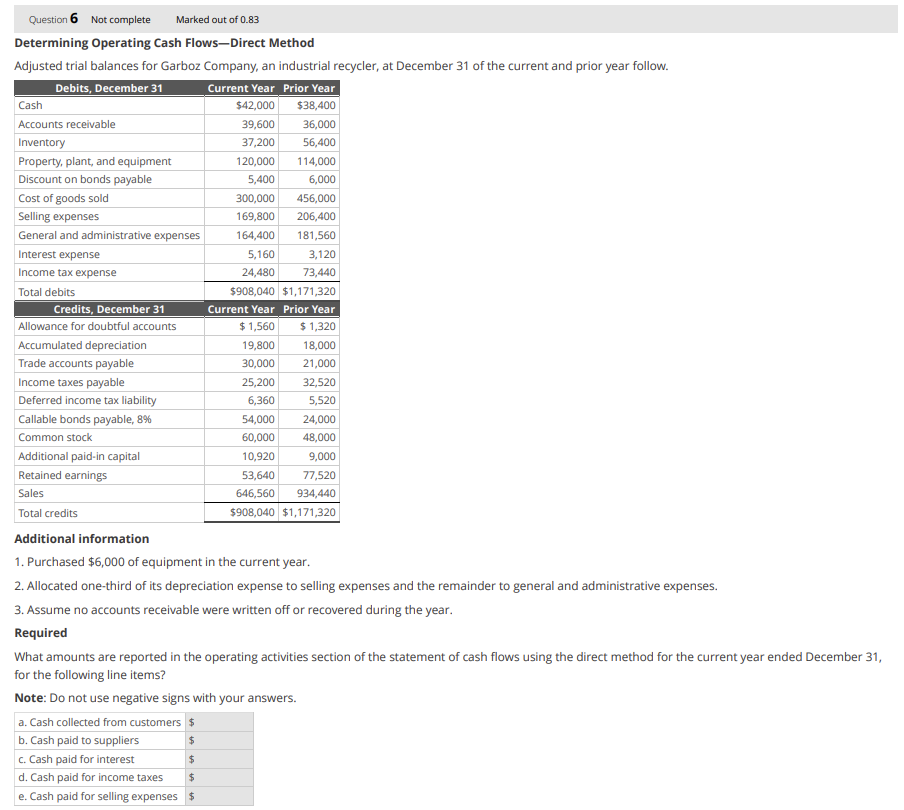Screen dimensions: 904x810
Task: Select the Current Year column header in debits table
Action: click(x=240, y=87)
